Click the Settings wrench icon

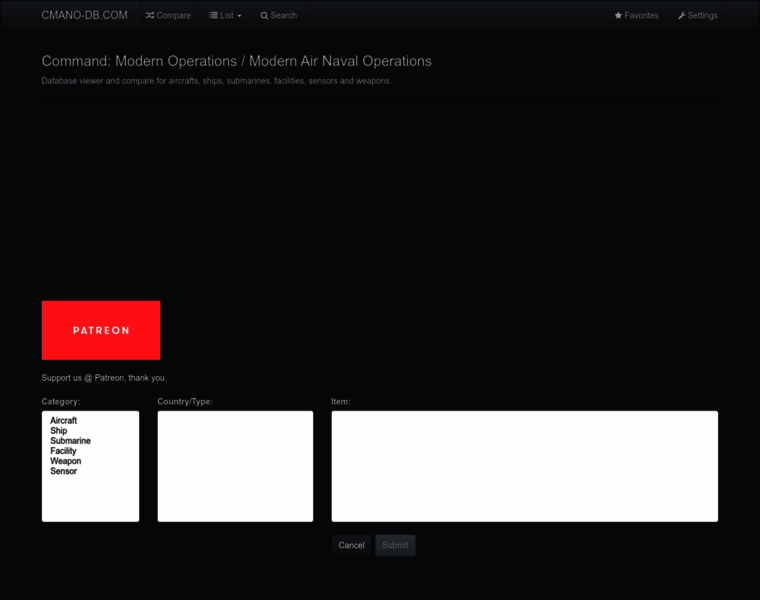pyautogui.click(x=682, y=16)
